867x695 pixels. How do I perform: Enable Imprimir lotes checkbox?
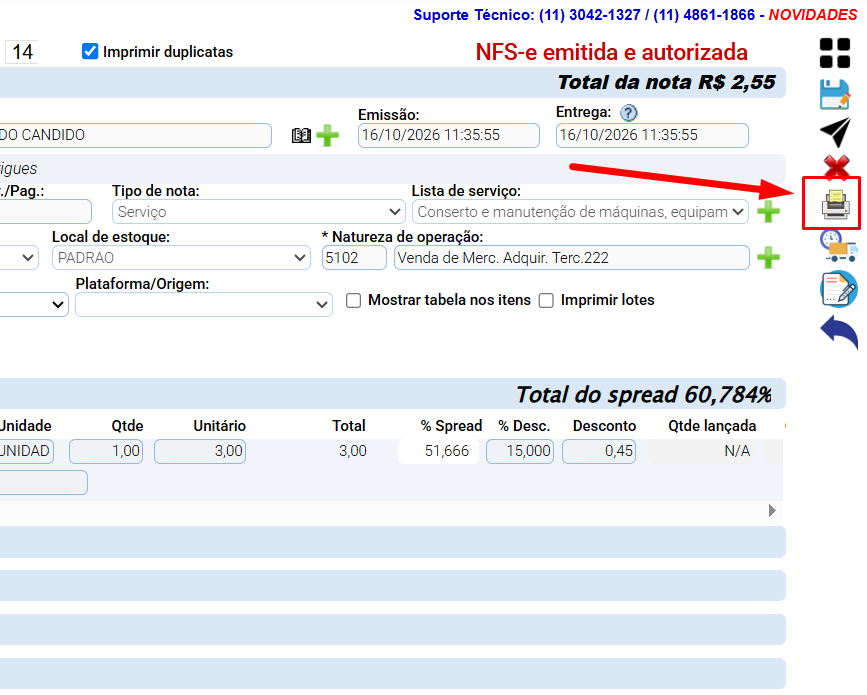click(x=546, y=300)
